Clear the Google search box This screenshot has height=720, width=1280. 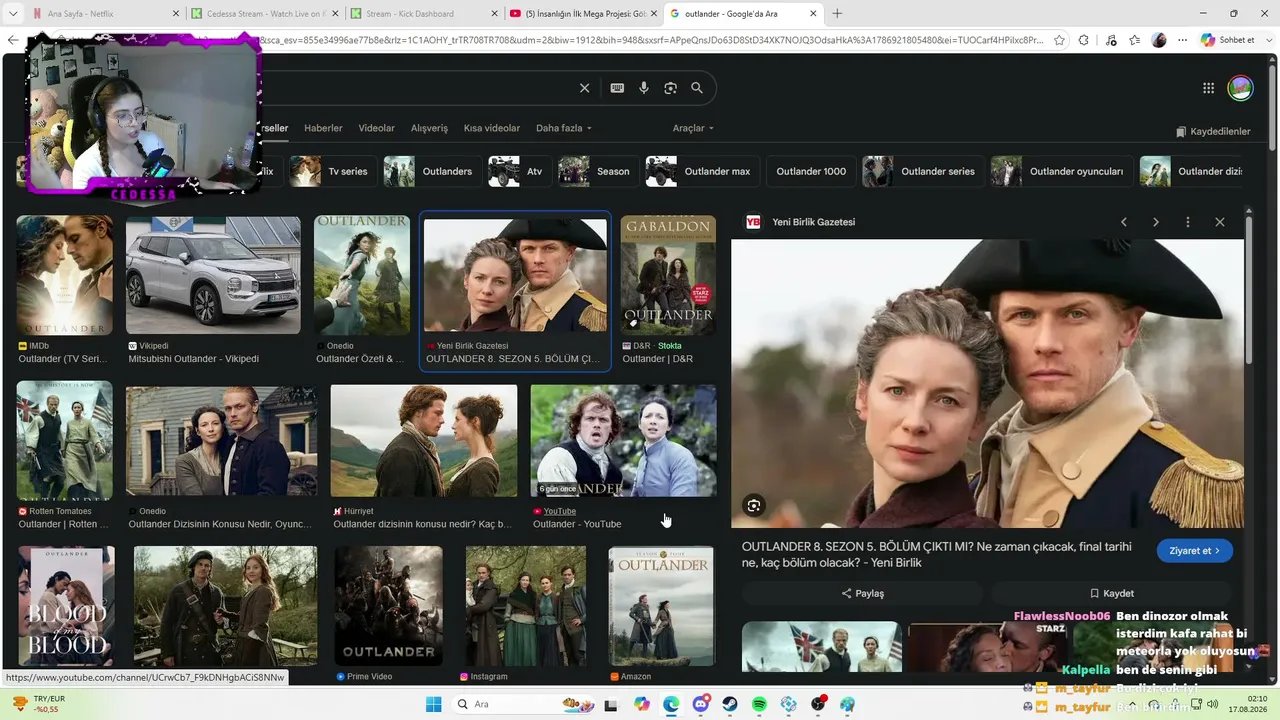[x=585, y=88]
